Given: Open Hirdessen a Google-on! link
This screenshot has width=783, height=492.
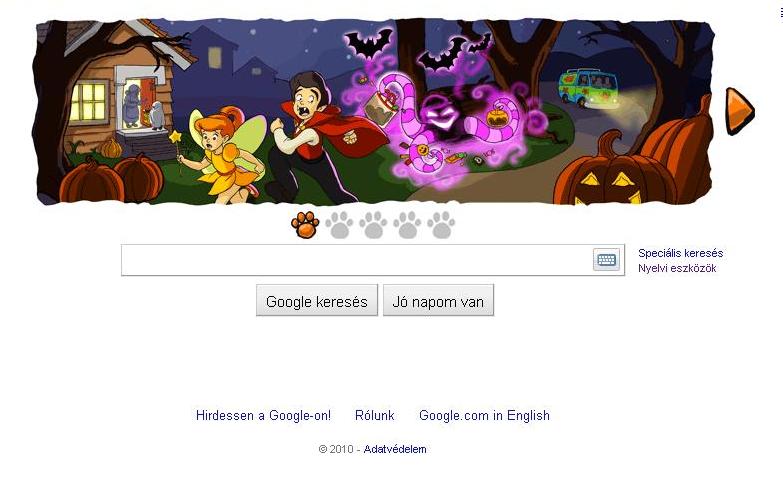Looking at the screenshot, I should coord(263,416).
